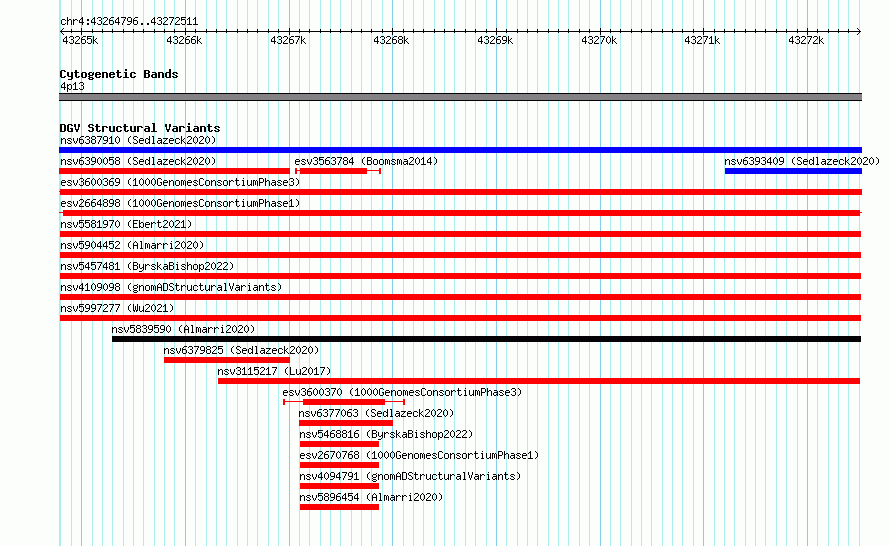This screenshot has height=546, width=890.
Task: Click the 43268k ruler label
Action: pyautogui.click(x=391, y=40)
